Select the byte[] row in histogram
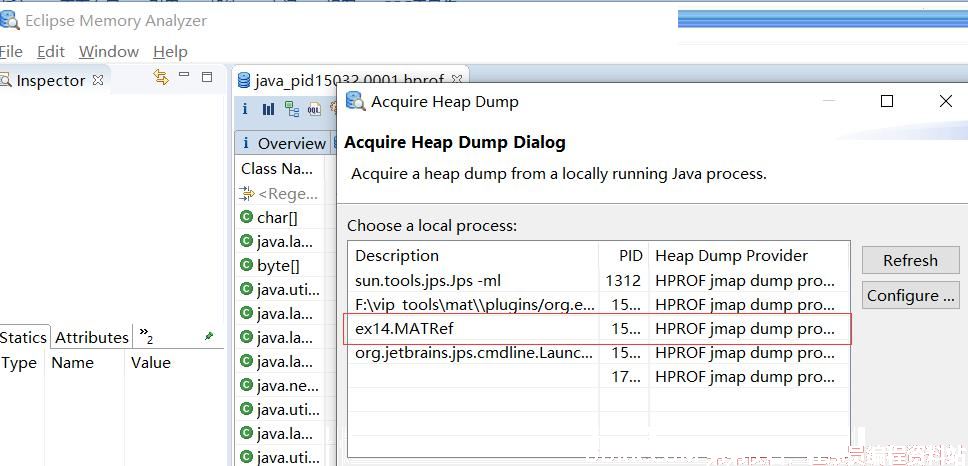Screen dimensions: 968x466 pyautogui.click(x=280, y=265)
